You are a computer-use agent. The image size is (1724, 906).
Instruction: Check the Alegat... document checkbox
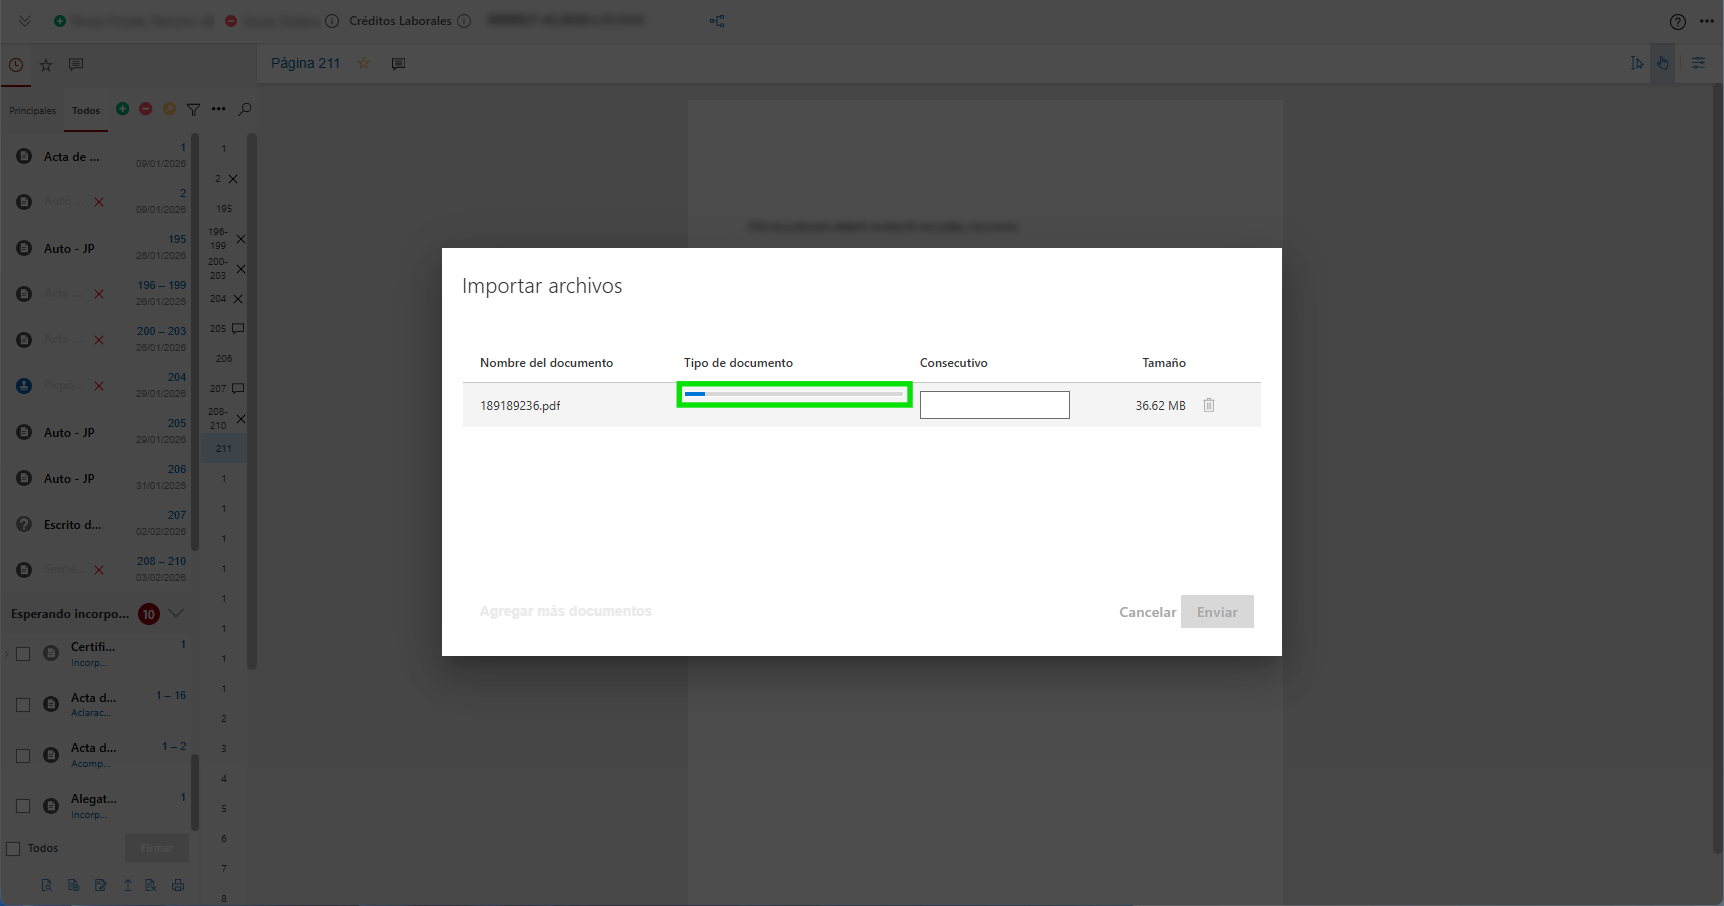(23, 806)
